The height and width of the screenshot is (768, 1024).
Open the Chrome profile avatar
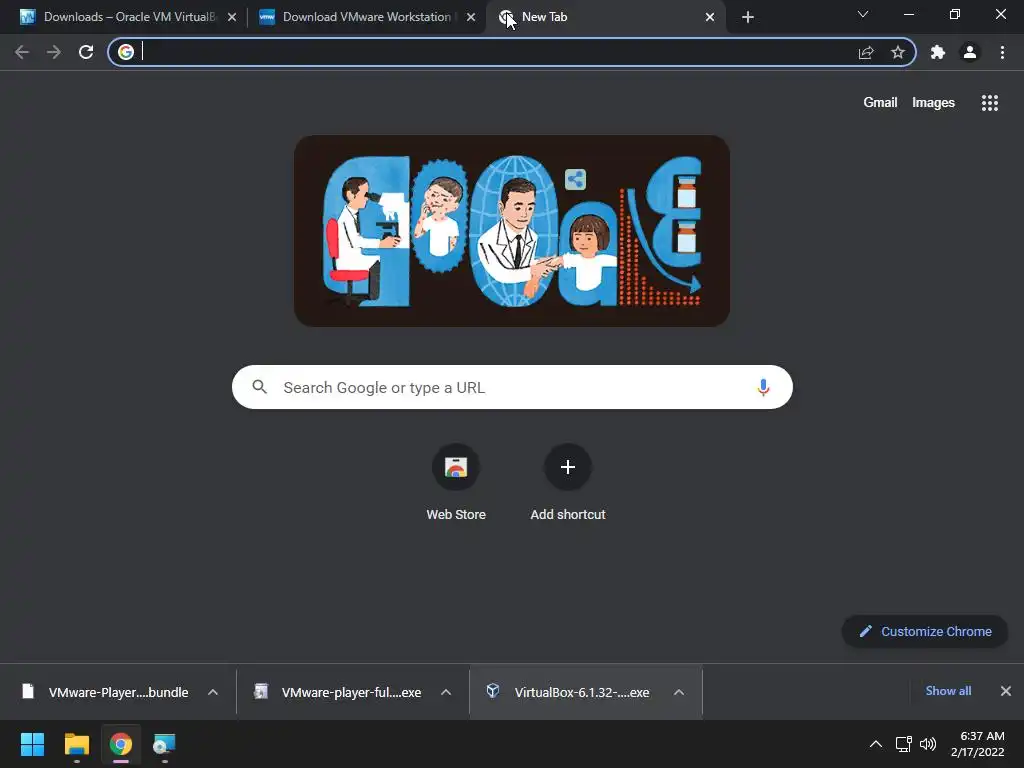(970, 52)
